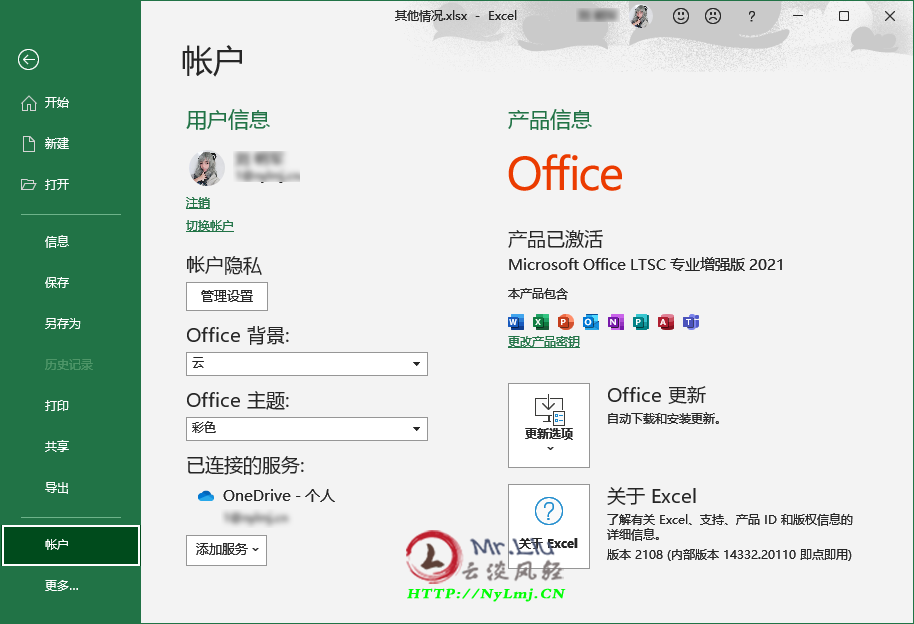Select 保存 in the sidebar

[57, 283]
